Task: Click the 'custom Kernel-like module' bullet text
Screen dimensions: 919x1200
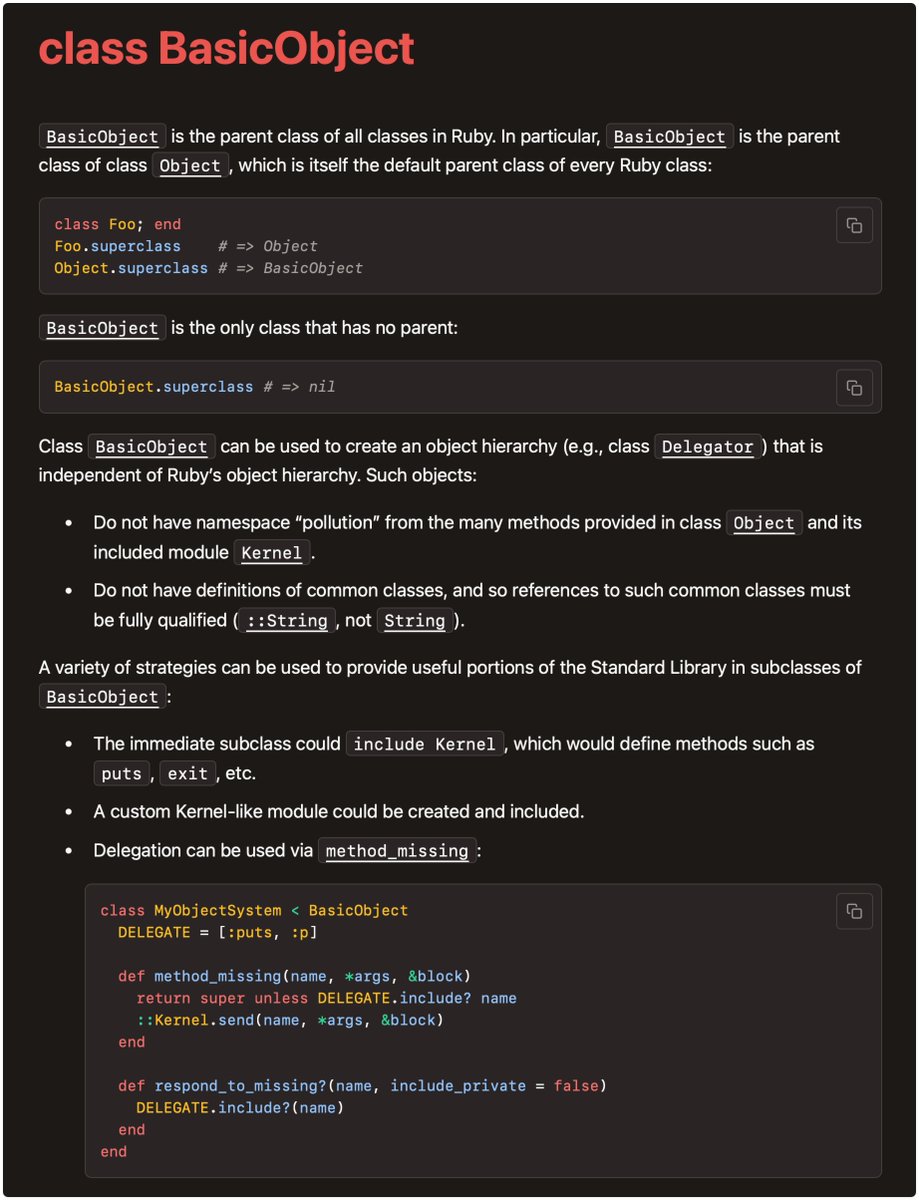Action: (x=339, y=812)
